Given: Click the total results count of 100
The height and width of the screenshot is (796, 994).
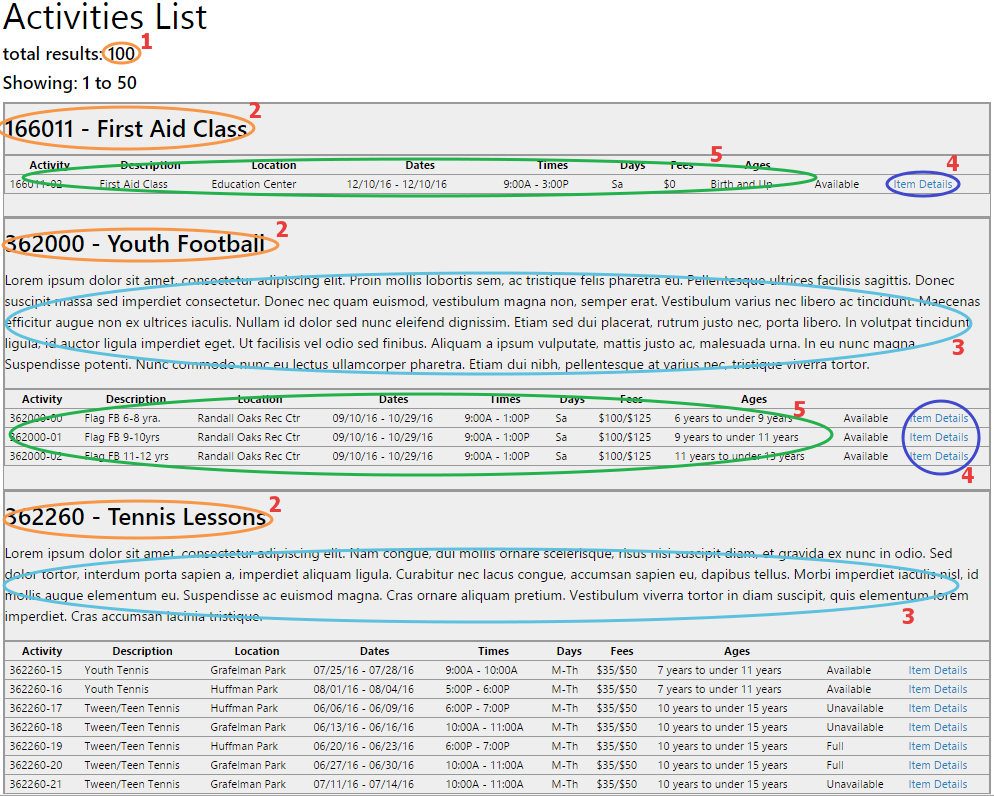Looking at the screenshot, I should (121, 54).
